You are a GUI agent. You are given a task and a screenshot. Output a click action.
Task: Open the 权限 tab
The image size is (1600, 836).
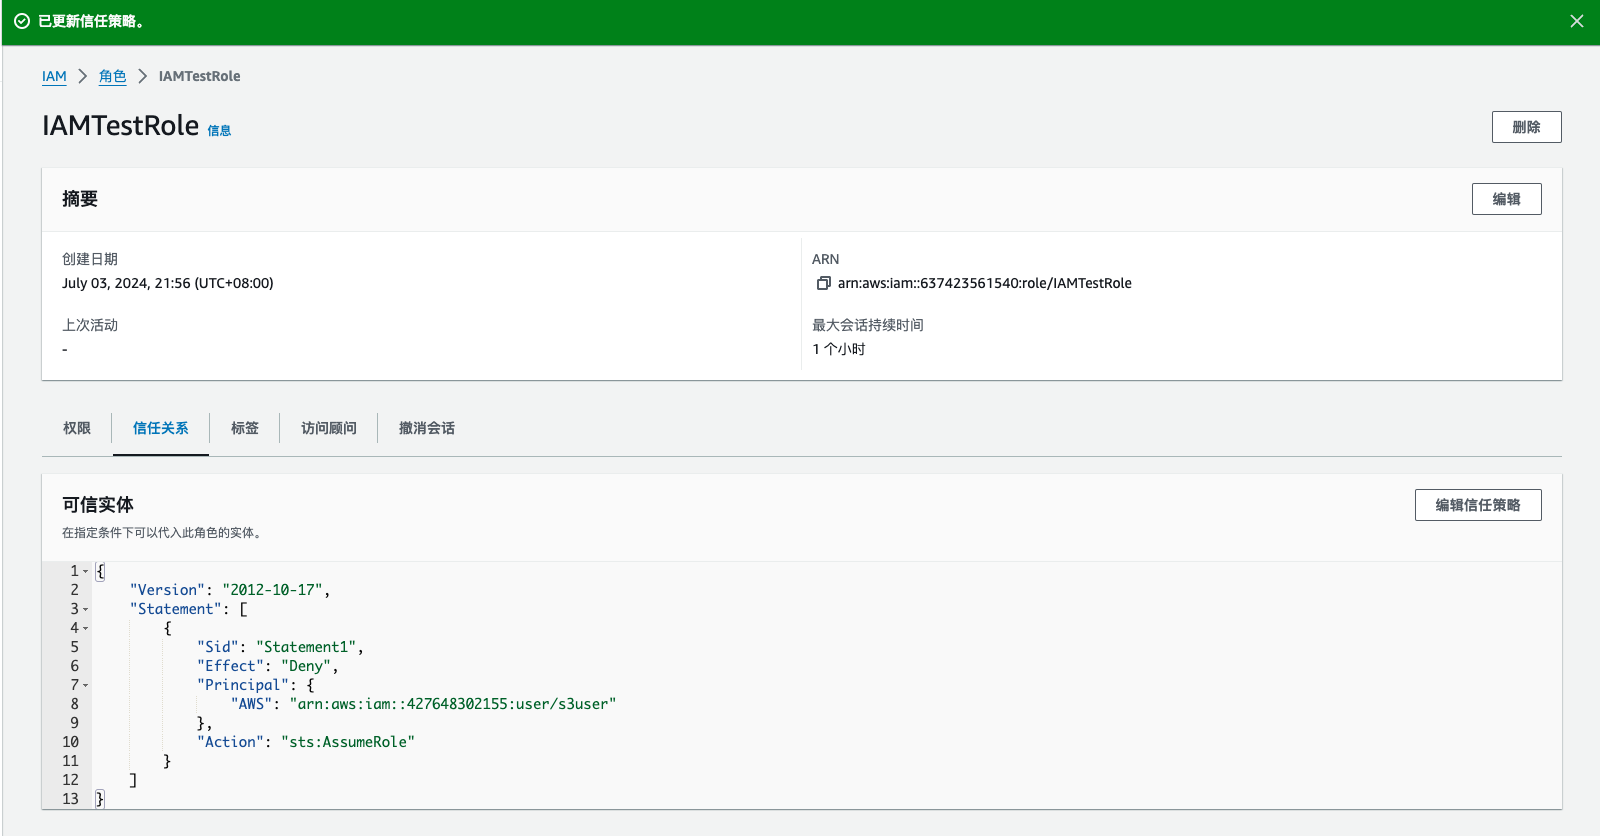point(77,428)
